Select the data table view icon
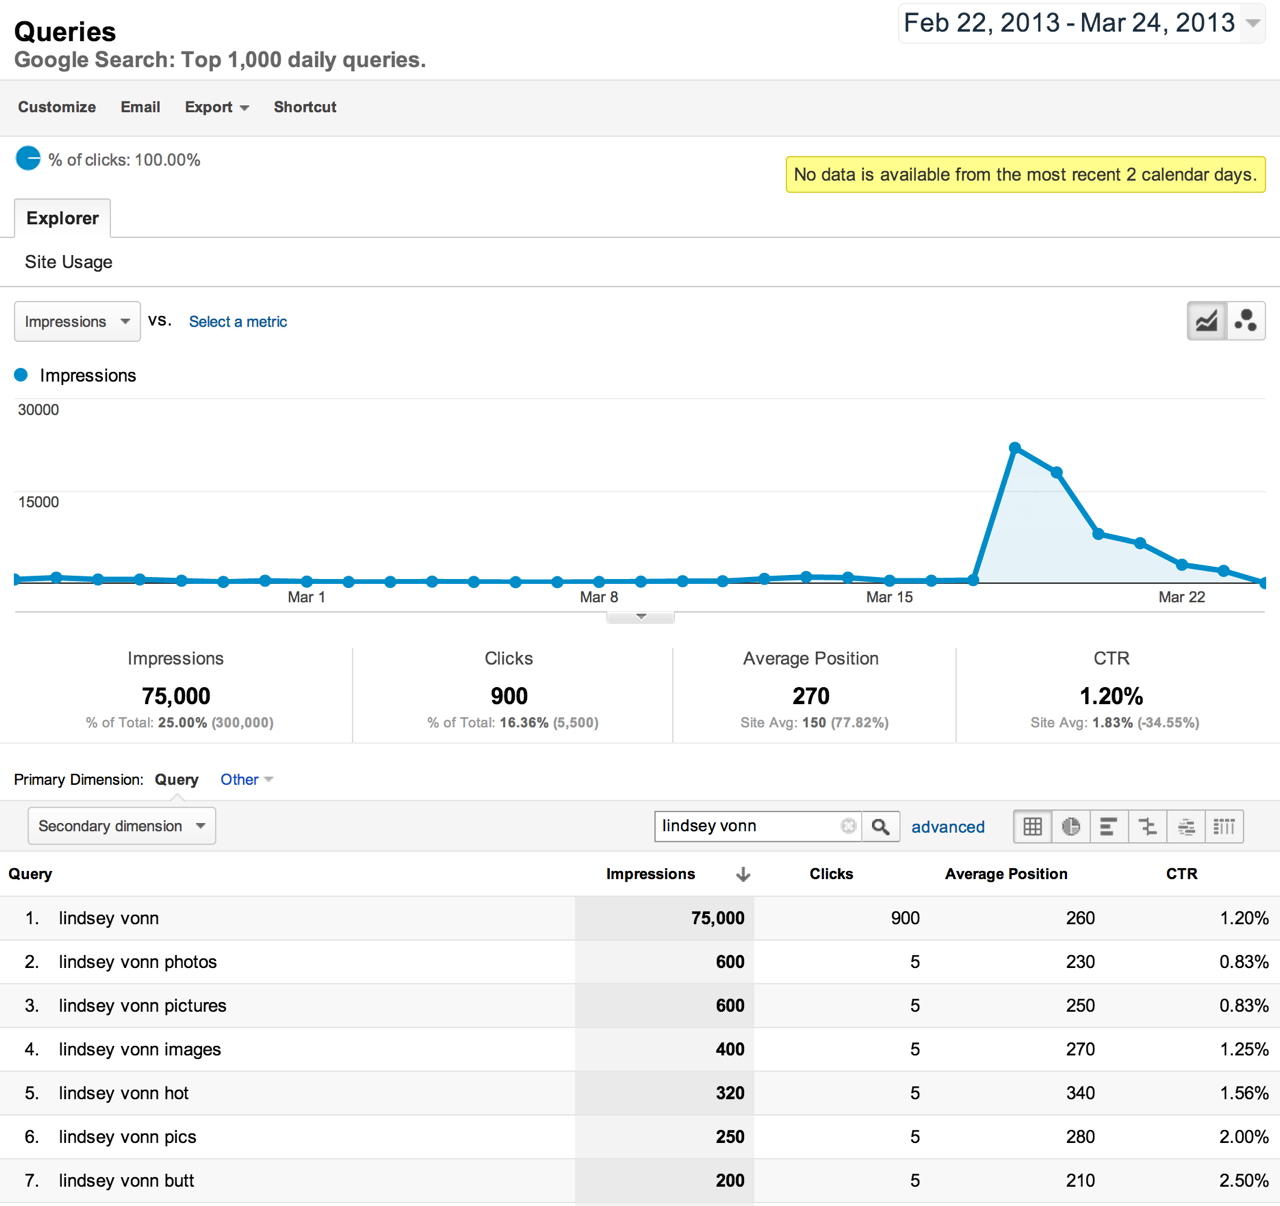 1033,826
